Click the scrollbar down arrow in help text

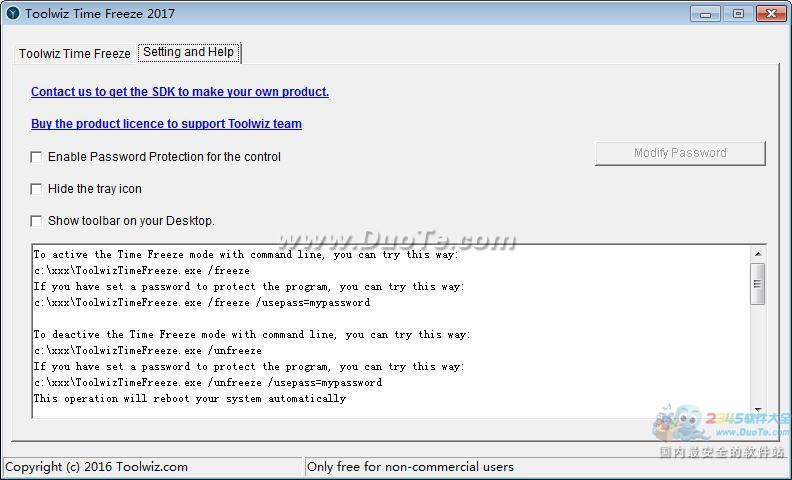(758, 410)
